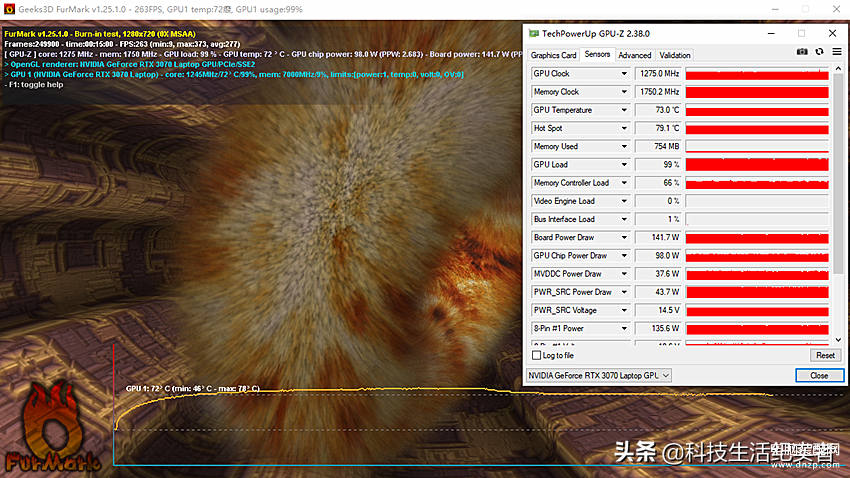Click the Close button in GPU-Z
Screen dimensions: 850x478
[819, 376]
